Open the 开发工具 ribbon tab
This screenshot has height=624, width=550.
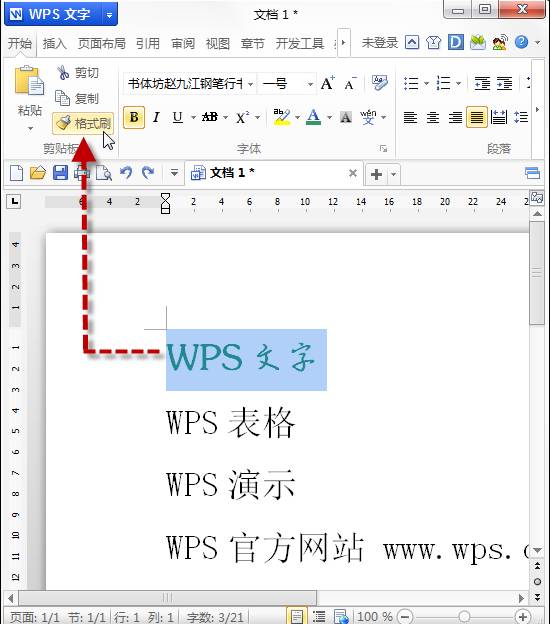(x=300, y=43)
